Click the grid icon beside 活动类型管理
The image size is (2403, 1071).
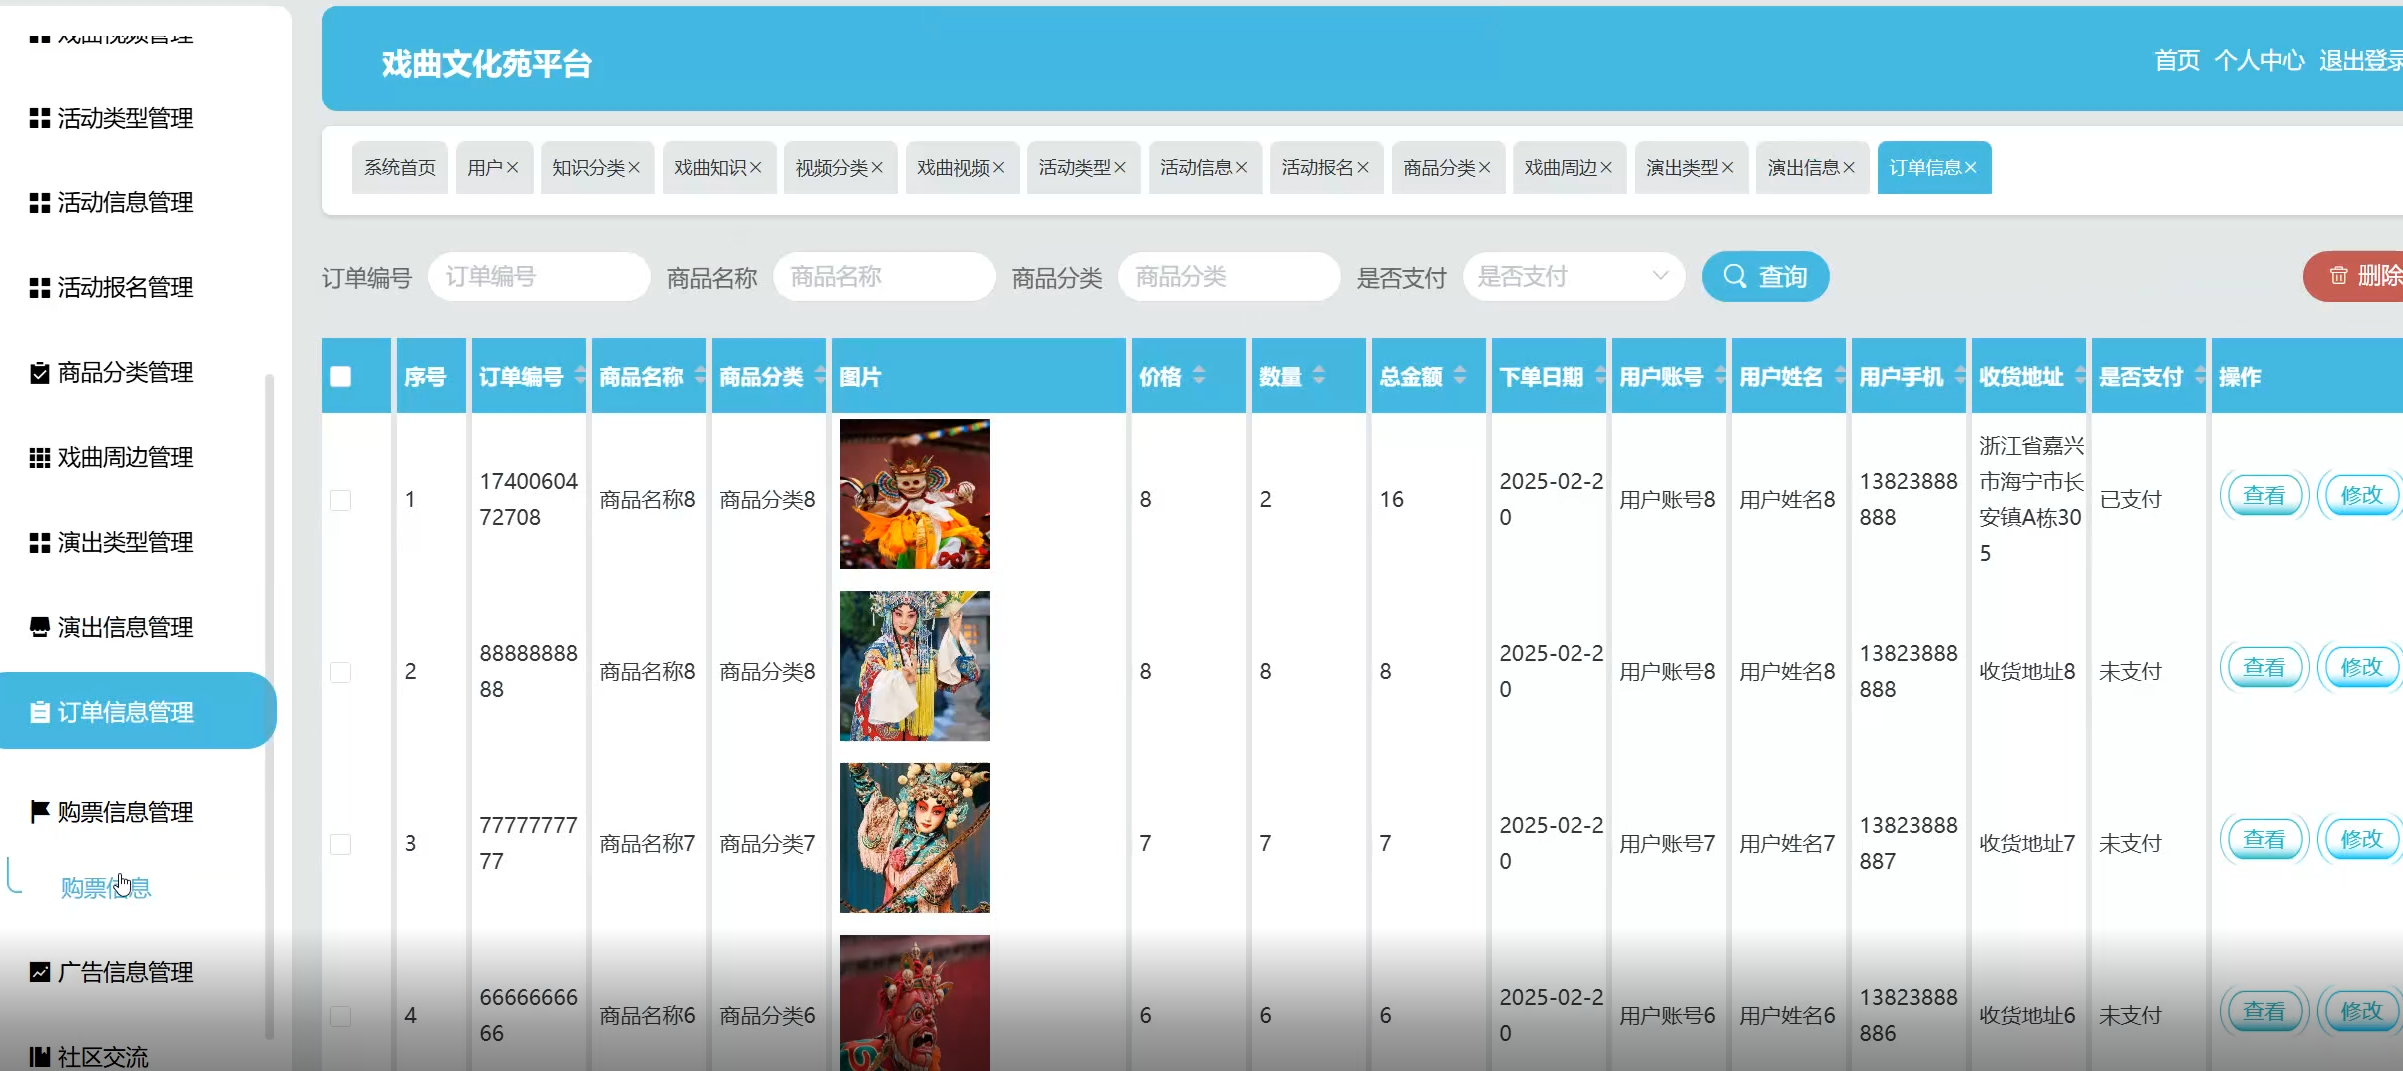(x=39, y=118)
